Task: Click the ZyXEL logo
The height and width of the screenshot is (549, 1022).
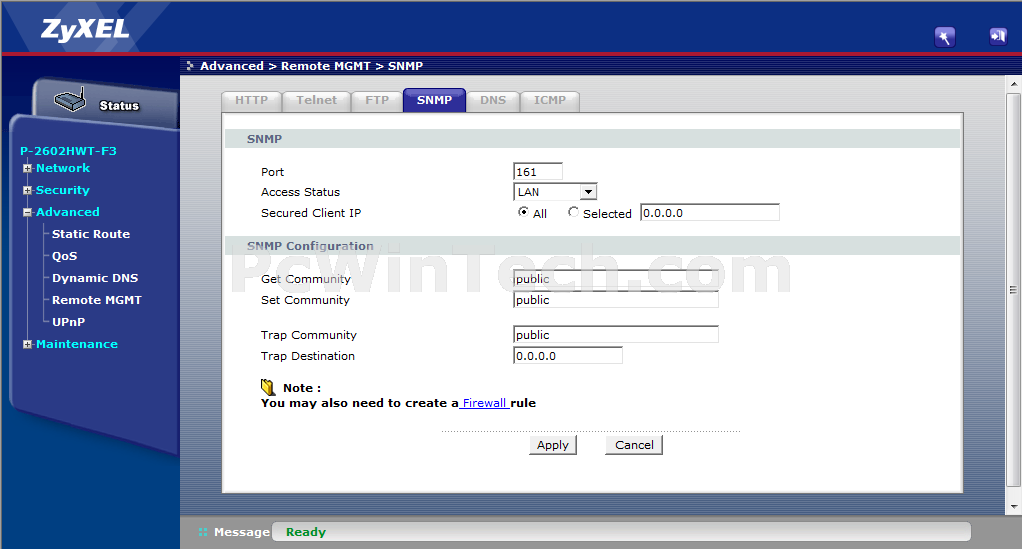Action: [85, 30]
